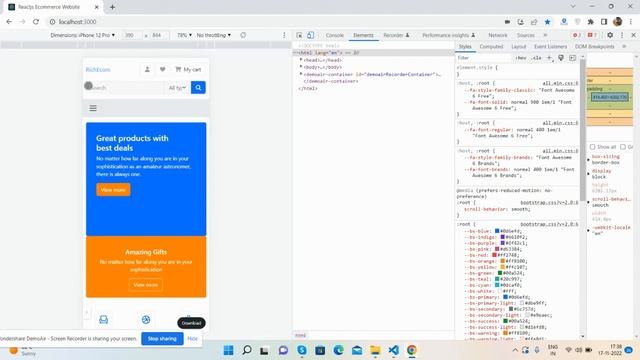Screen dimensions: 640x360
Task: Open the Event Listeners subtab
Action: (551, 47)
